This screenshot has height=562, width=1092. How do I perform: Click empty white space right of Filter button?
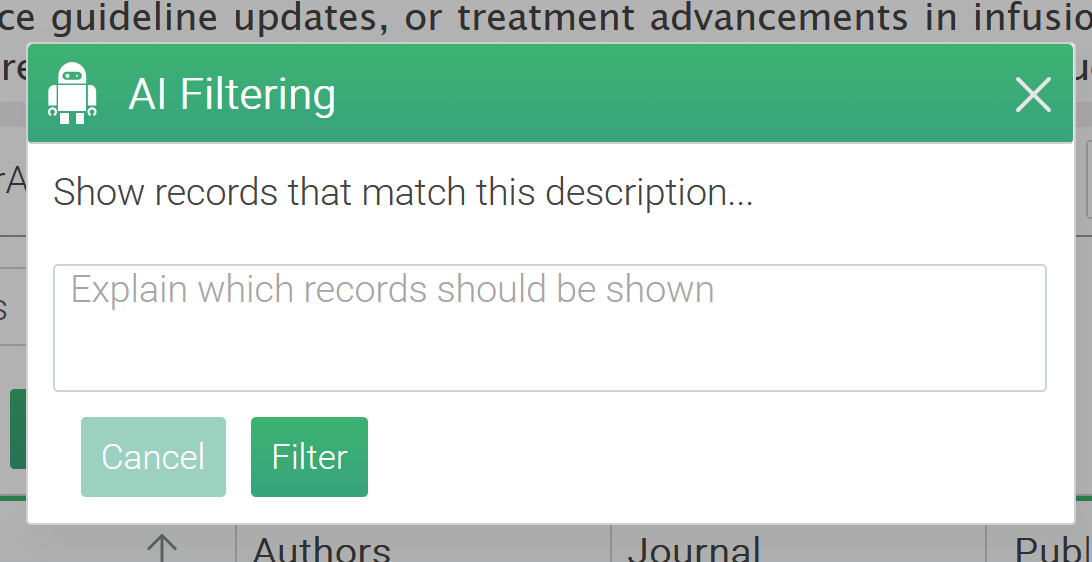(700, 457)
